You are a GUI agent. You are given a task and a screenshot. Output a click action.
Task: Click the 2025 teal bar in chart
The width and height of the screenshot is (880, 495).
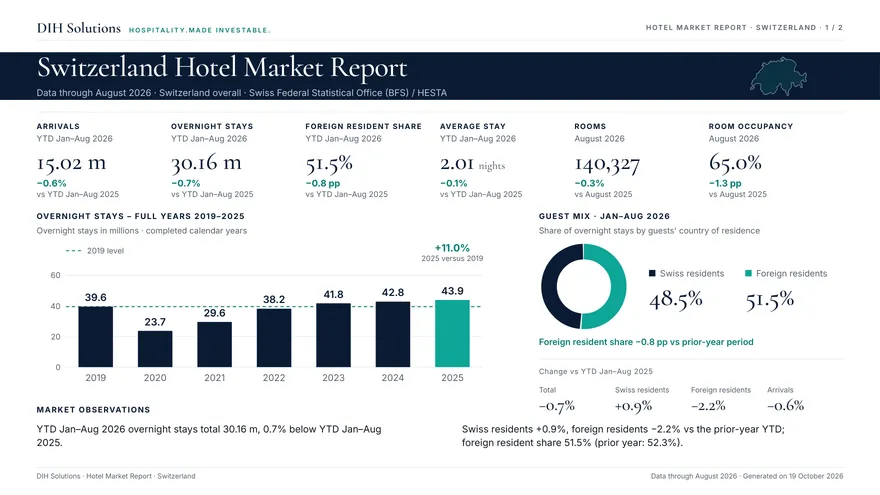coord(452,333)
